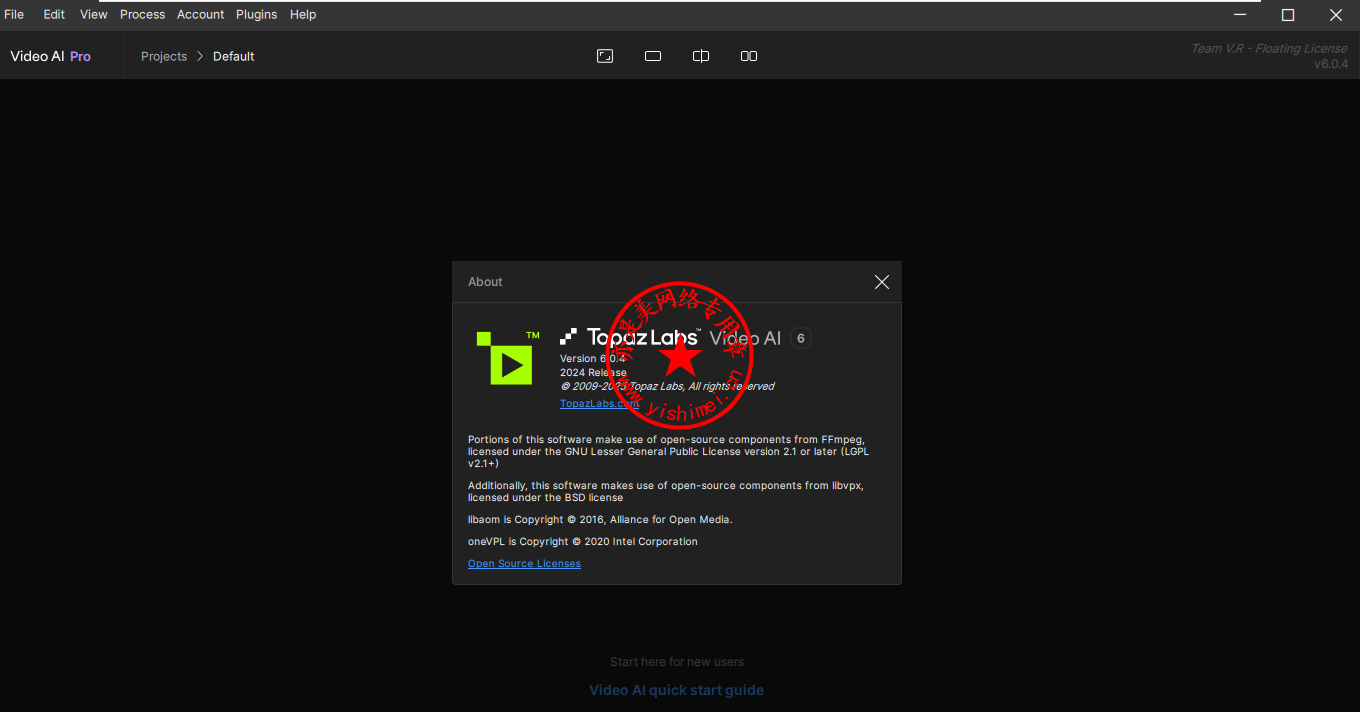Close the About dialog
1360x712 pixels.
881,282
